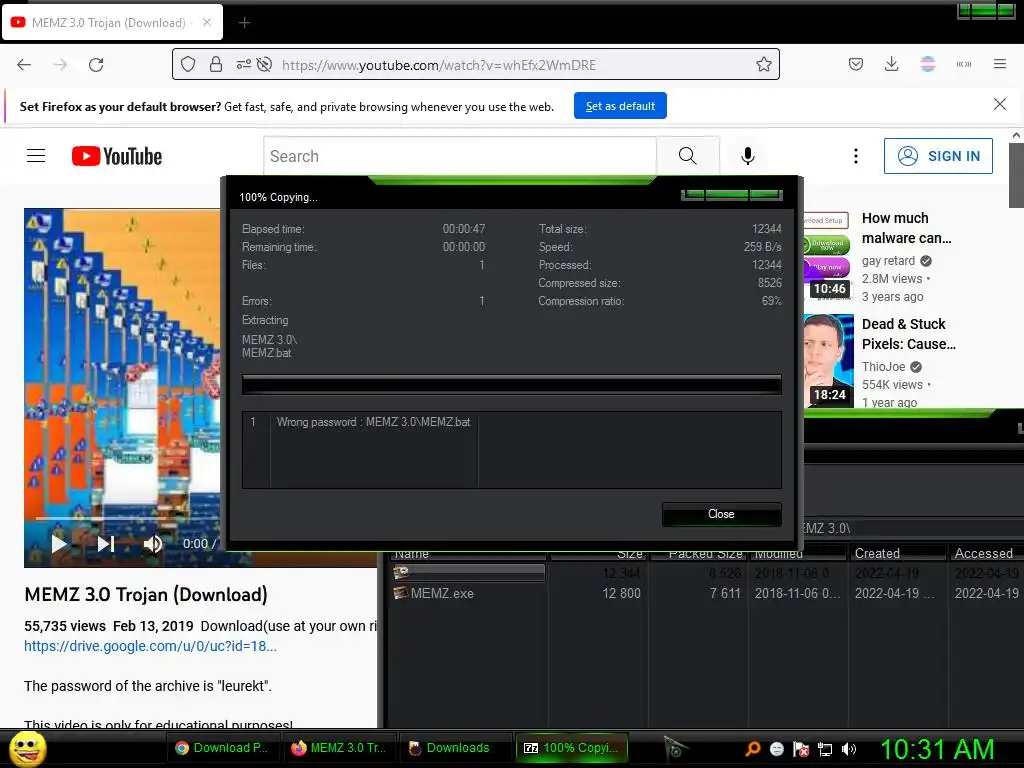Dismiss the default browser notification bar
This screenshot has height=768, width=1024.
coord(999,104)
